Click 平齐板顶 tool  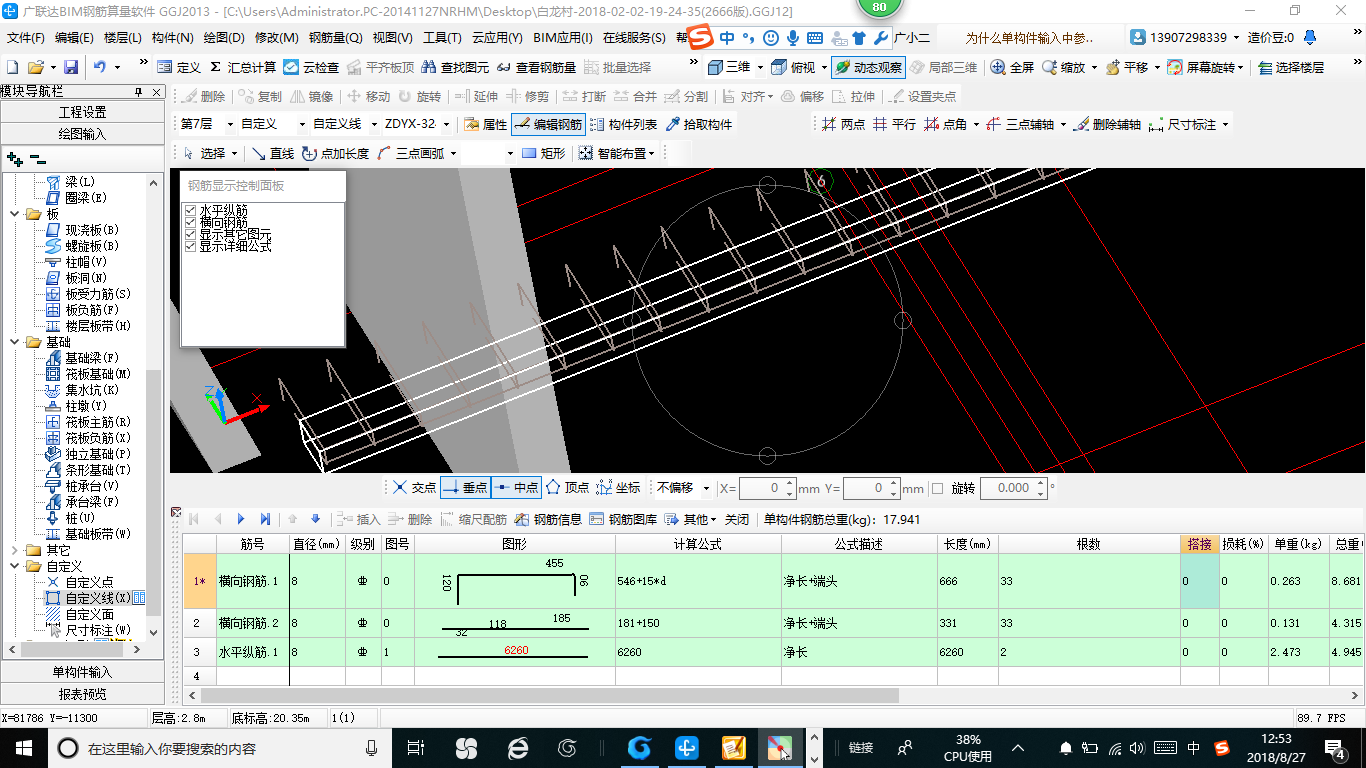(380, 67)
